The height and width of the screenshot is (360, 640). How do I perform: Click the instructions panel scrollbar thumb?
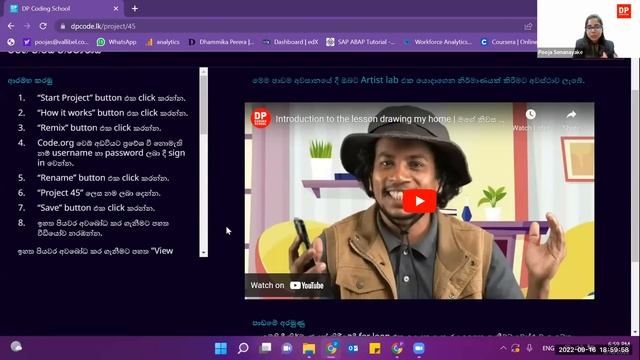pos(203,105)
